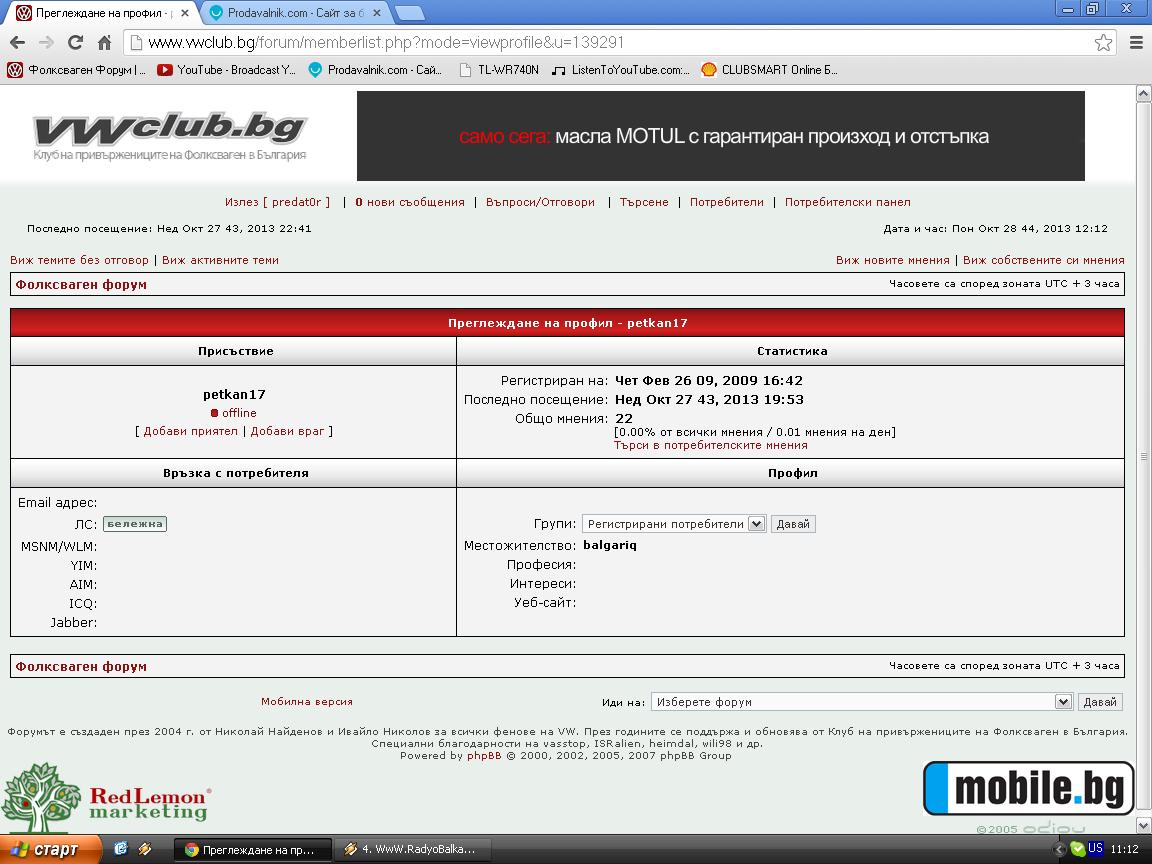Open the Chrome menu hamburger icon
Image resolution: width=1152 pixels, height=864 pixels.
click(x=1136, y=43)
